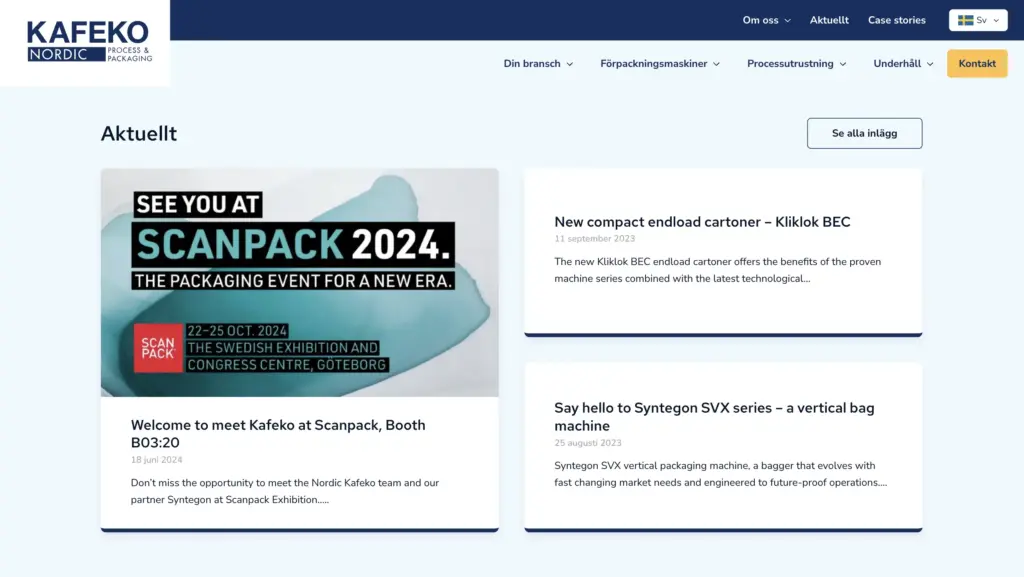
Task: Open the Processutrustning menu
Action: [796, 64]
